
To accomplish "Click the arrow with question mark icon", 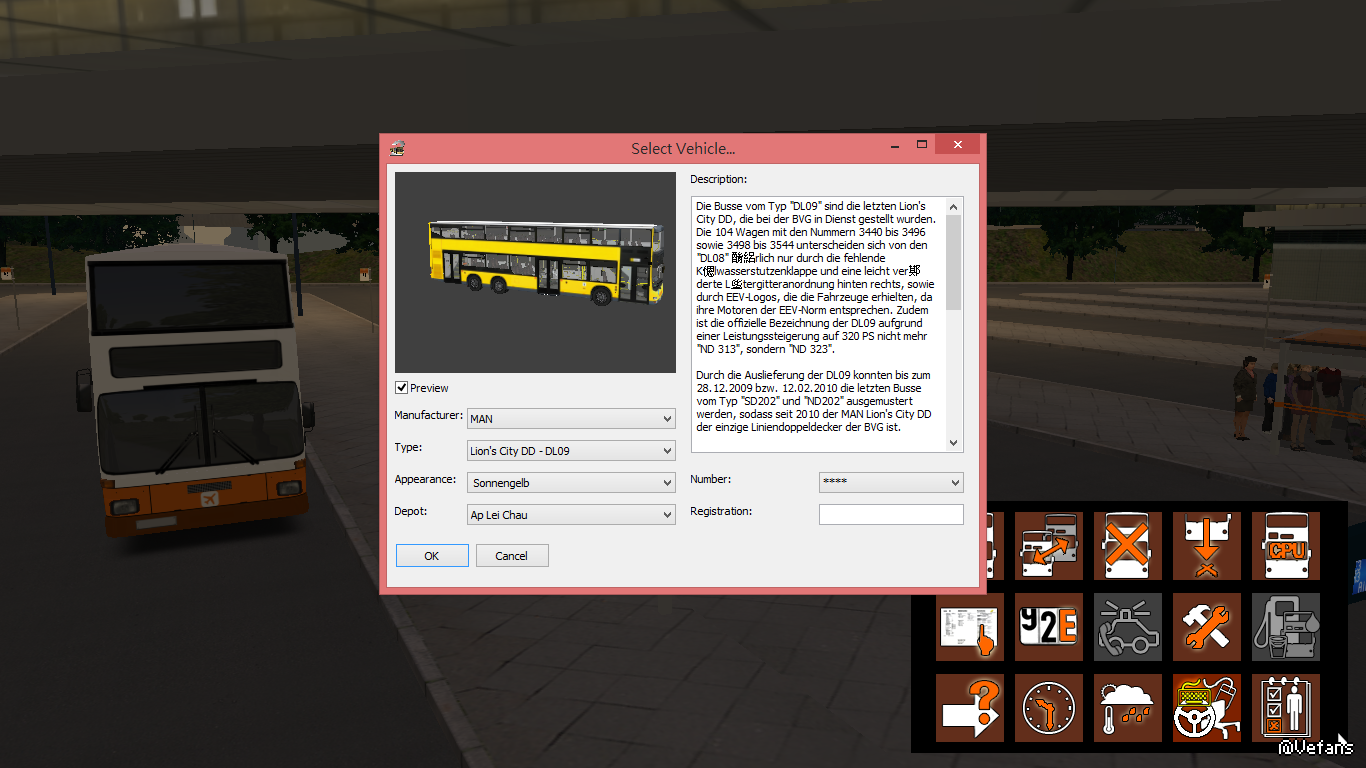I will click(970, 707).
